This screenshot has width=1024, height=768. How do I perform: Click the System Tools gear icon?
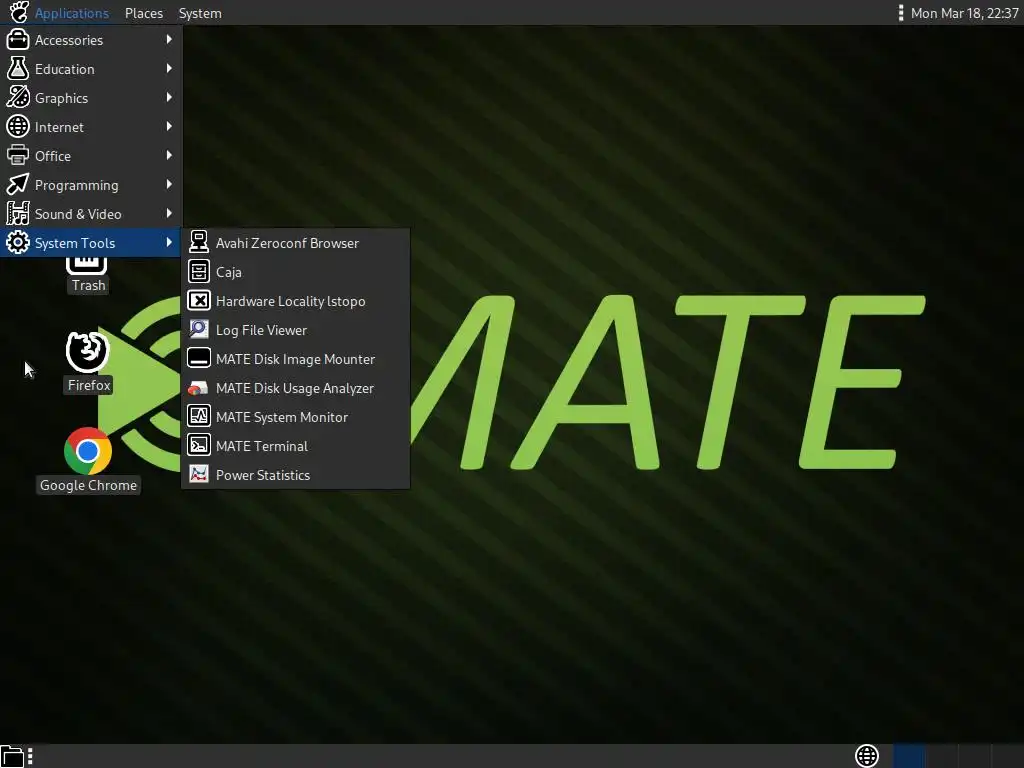click(x=18, y=242)
